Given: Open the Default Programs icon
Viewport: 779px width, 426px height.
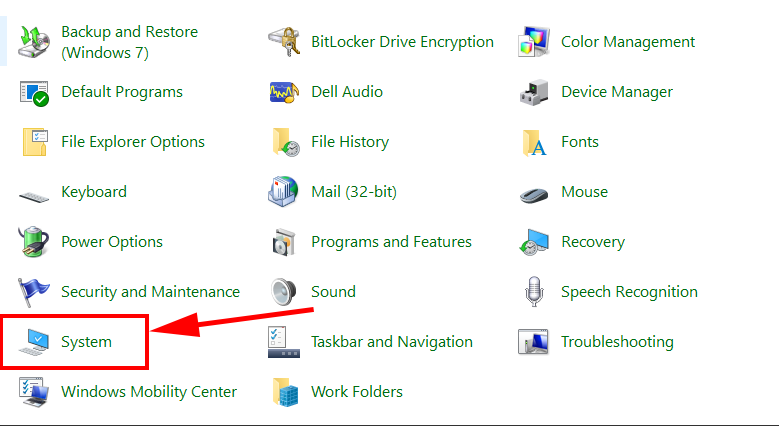Looking at the screenshot, I should [34, 92].
